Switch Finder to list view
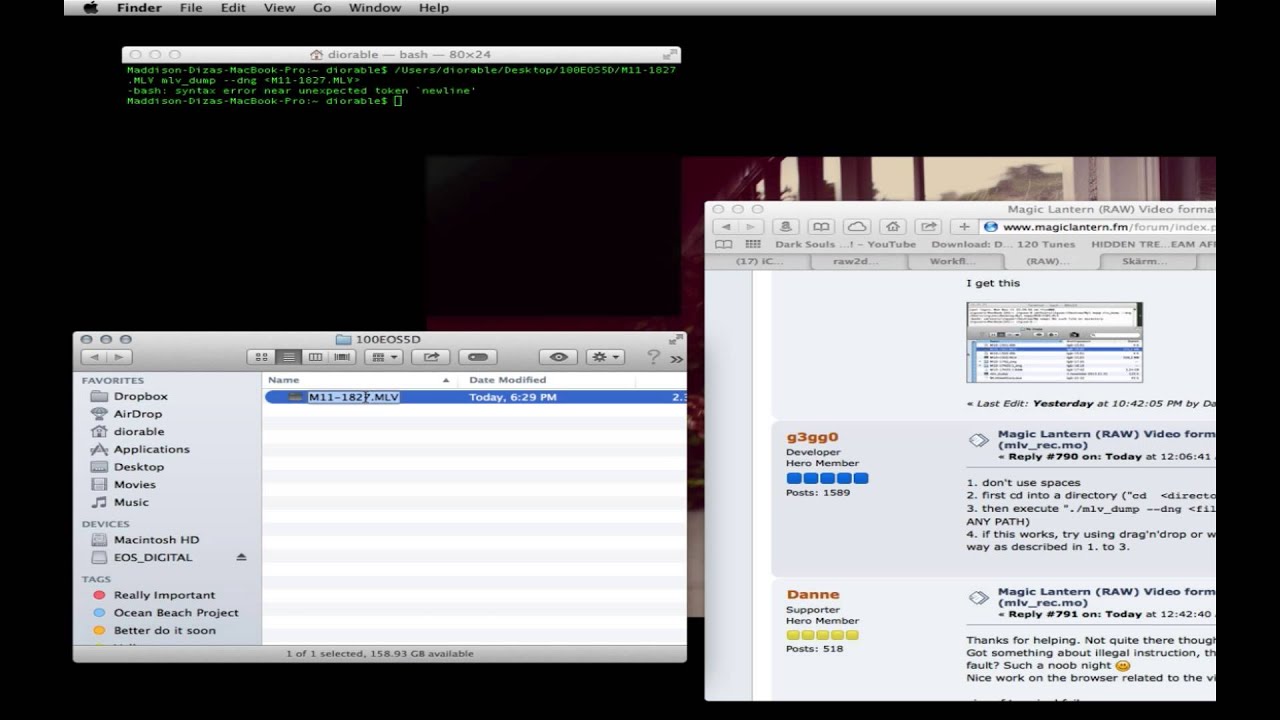The width and height of the screenshot is (1280, 720). (x=288, y=357)
